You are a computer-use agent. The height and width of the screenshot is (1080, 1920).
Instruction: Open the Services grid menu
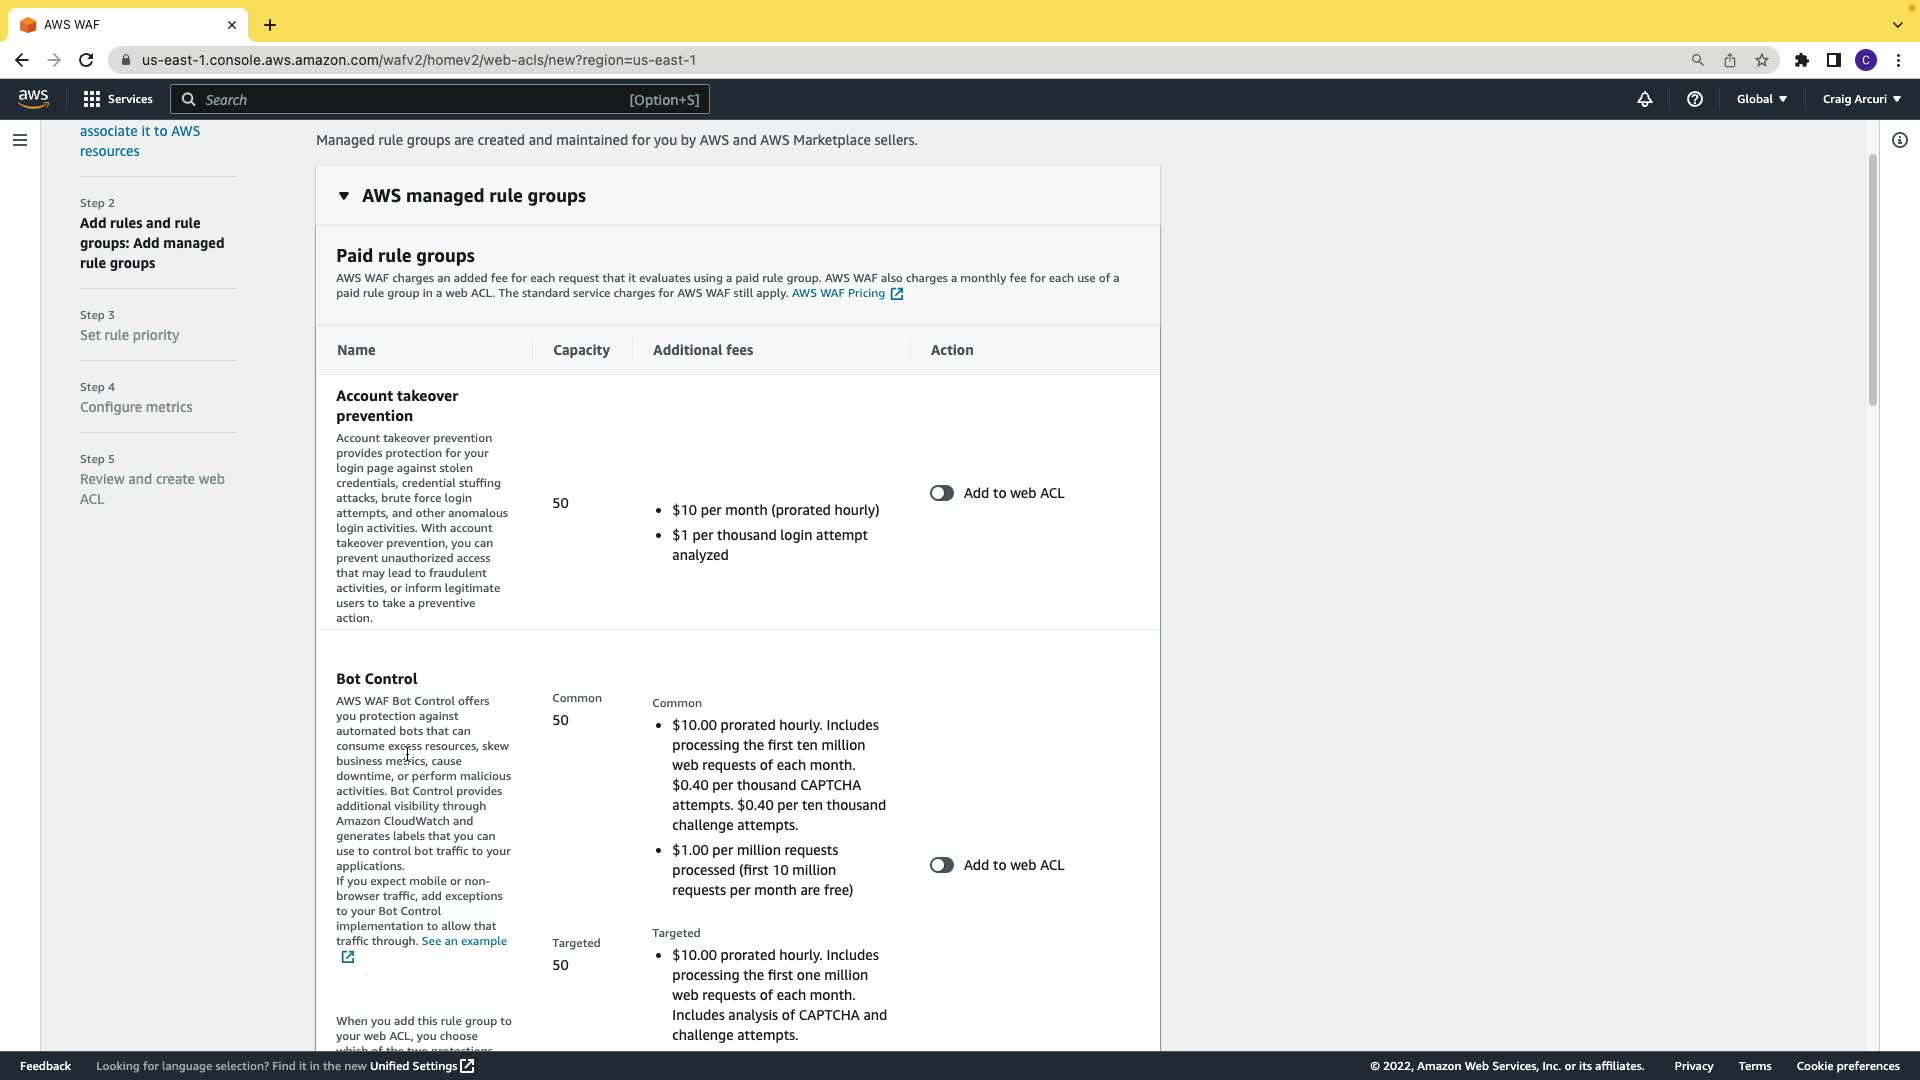(x=118, y=99)
